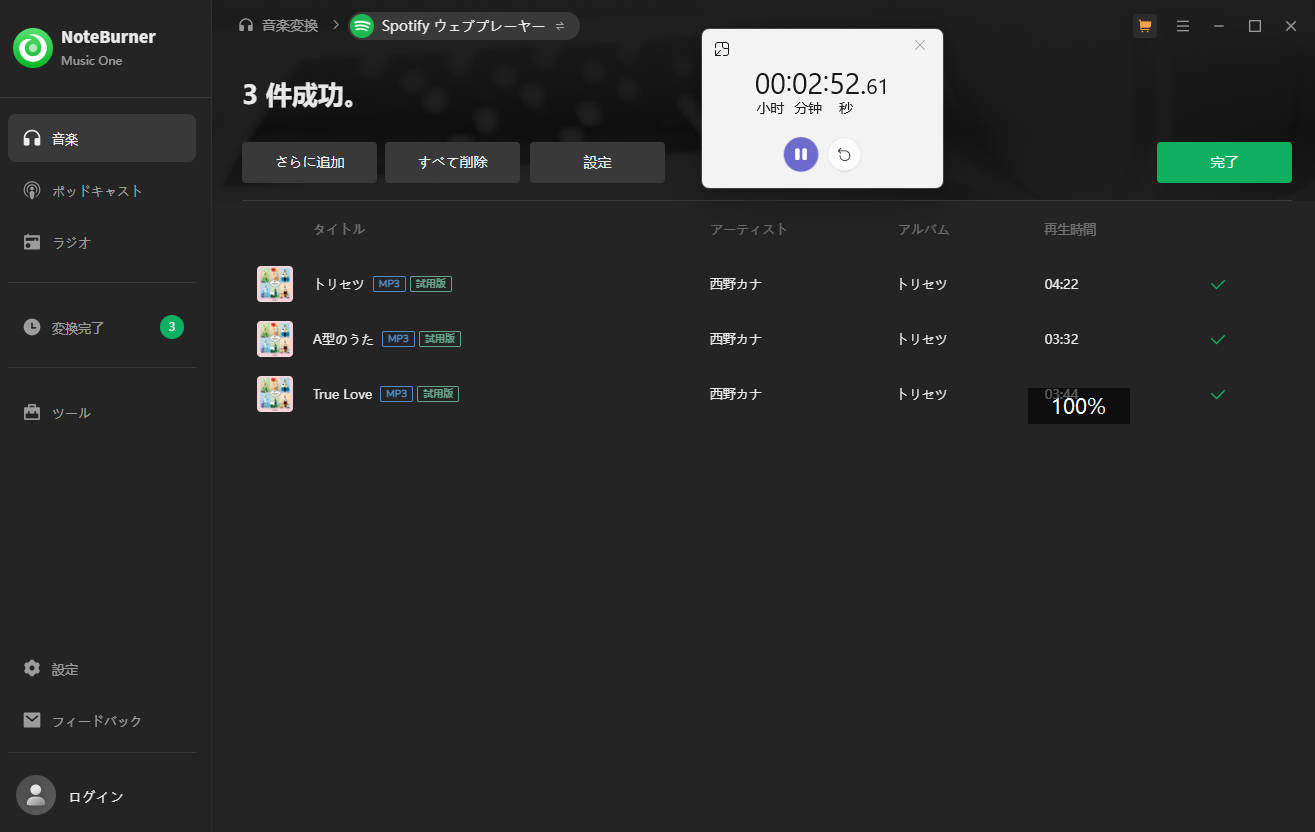Open the shopping cart icon

point(1145,26)
